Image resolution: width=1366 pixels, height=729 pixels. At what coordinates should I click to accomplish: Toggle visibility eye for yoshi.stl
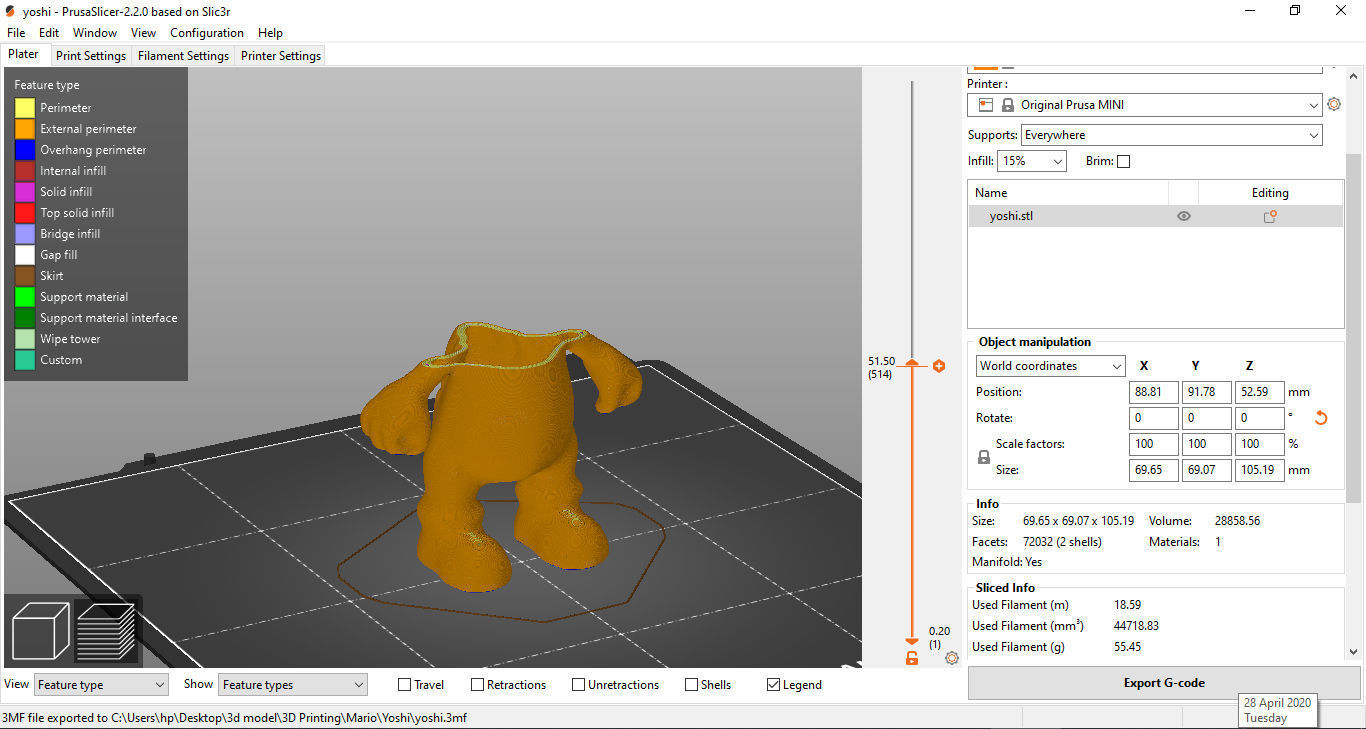click(1184, 216)
